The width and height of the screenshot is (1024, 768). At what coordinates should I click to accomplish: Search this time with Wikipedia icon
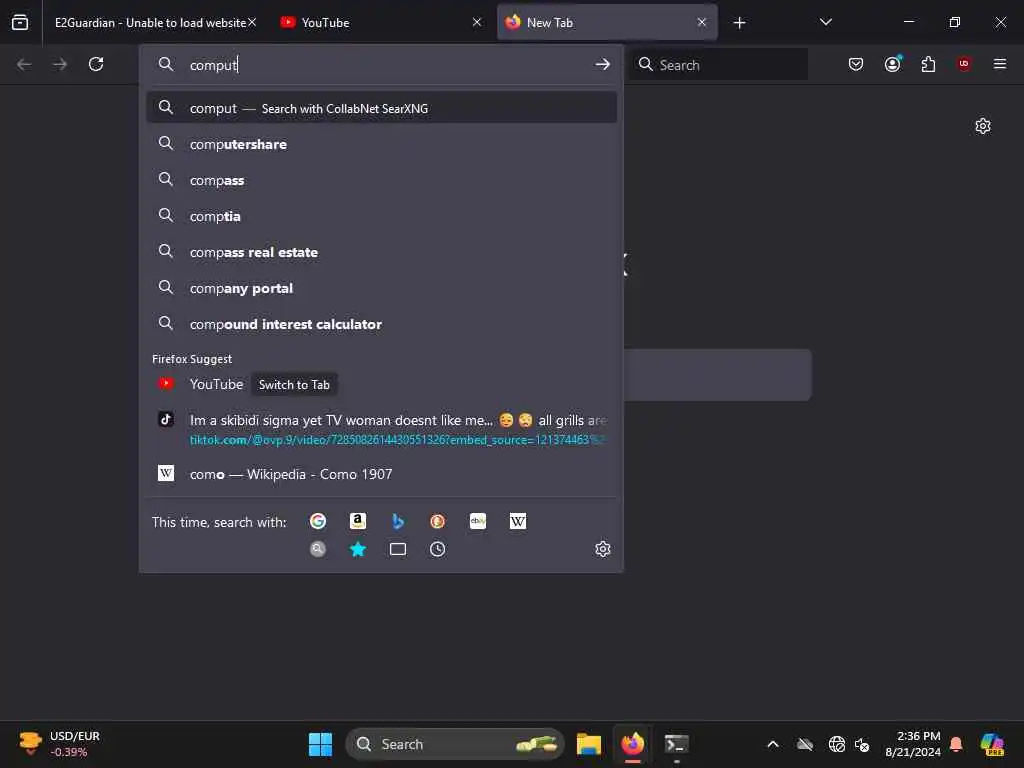517,521
